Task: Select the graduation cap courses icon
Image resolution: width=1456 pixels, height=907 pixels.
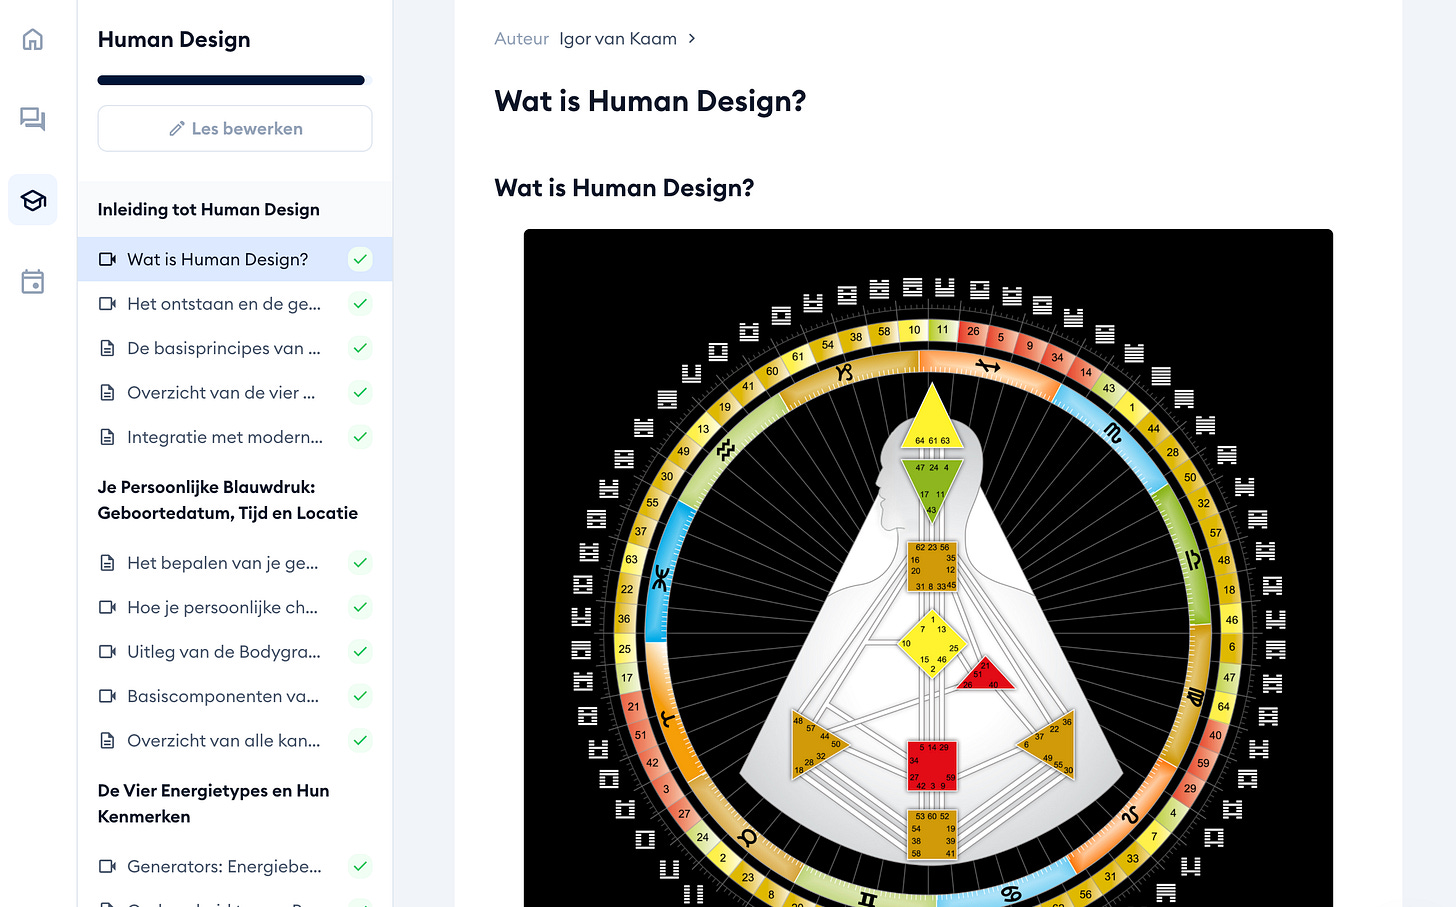Action: [33, 200]
